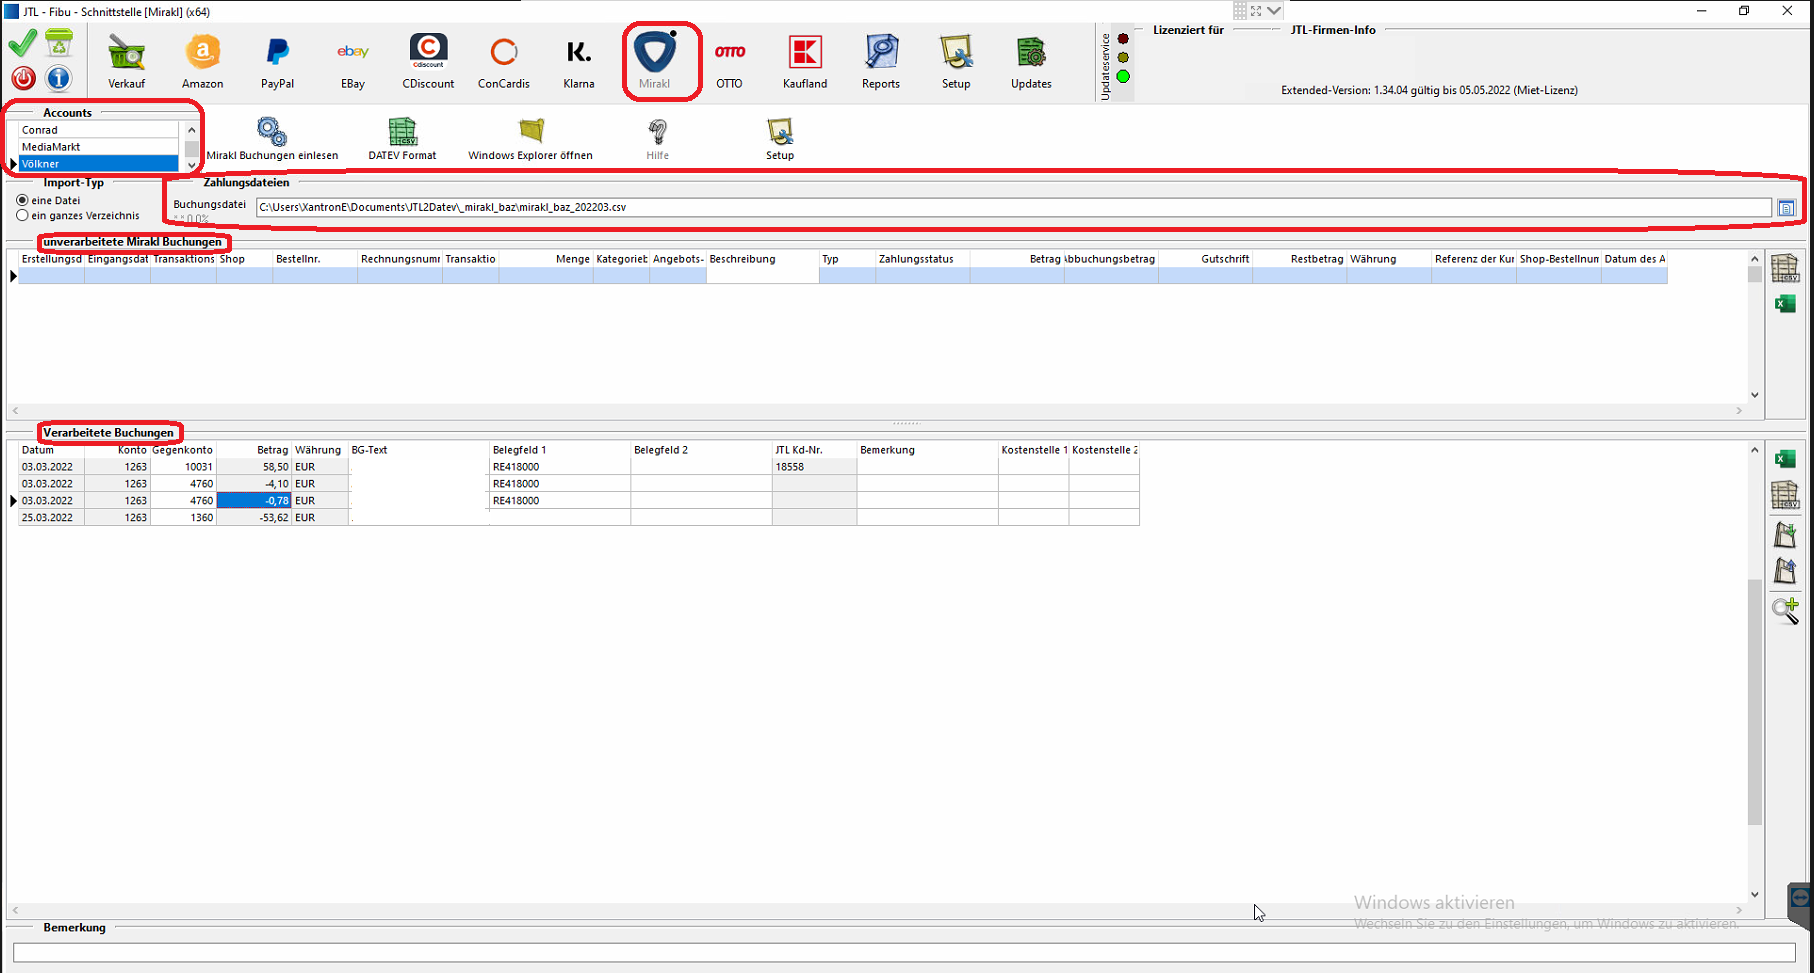Expand the title bar chevron dropdown
This screenshot has width=1814, height=973.
point(1274,11)
